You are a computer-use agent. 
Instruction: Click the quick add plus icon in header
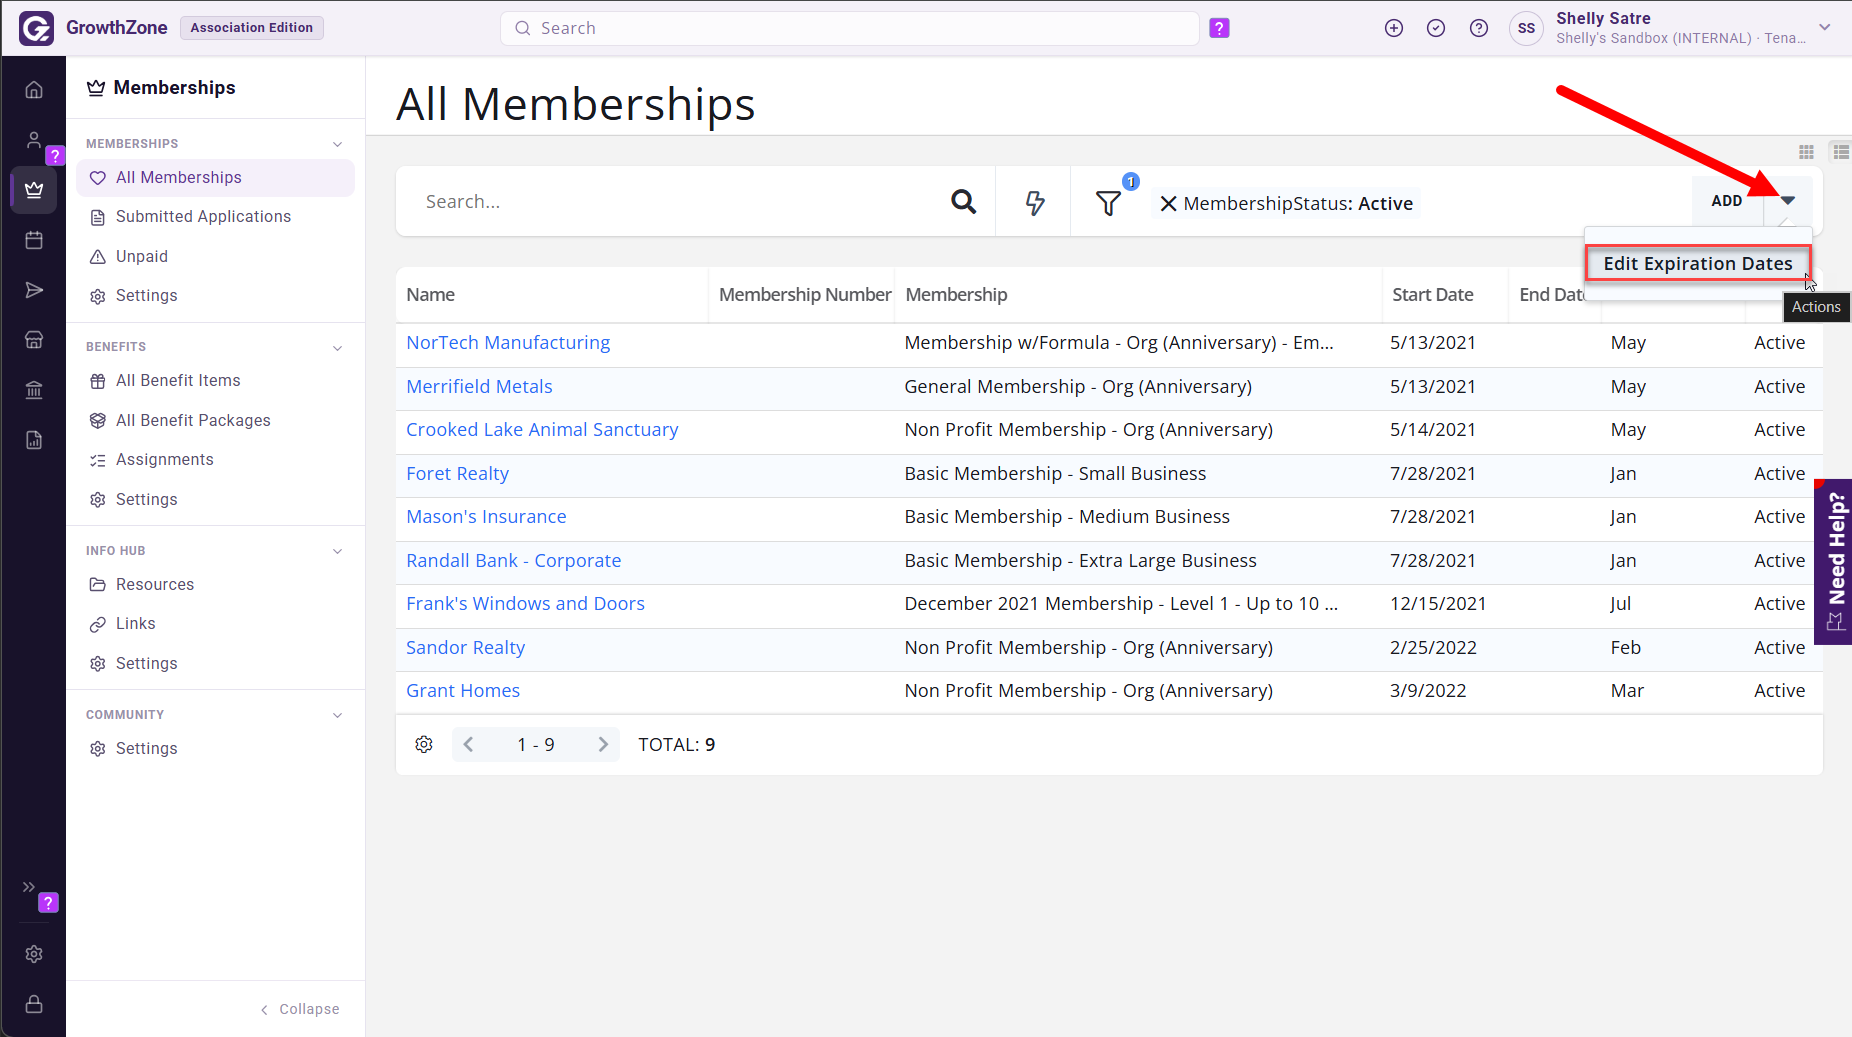[1394, 28]
